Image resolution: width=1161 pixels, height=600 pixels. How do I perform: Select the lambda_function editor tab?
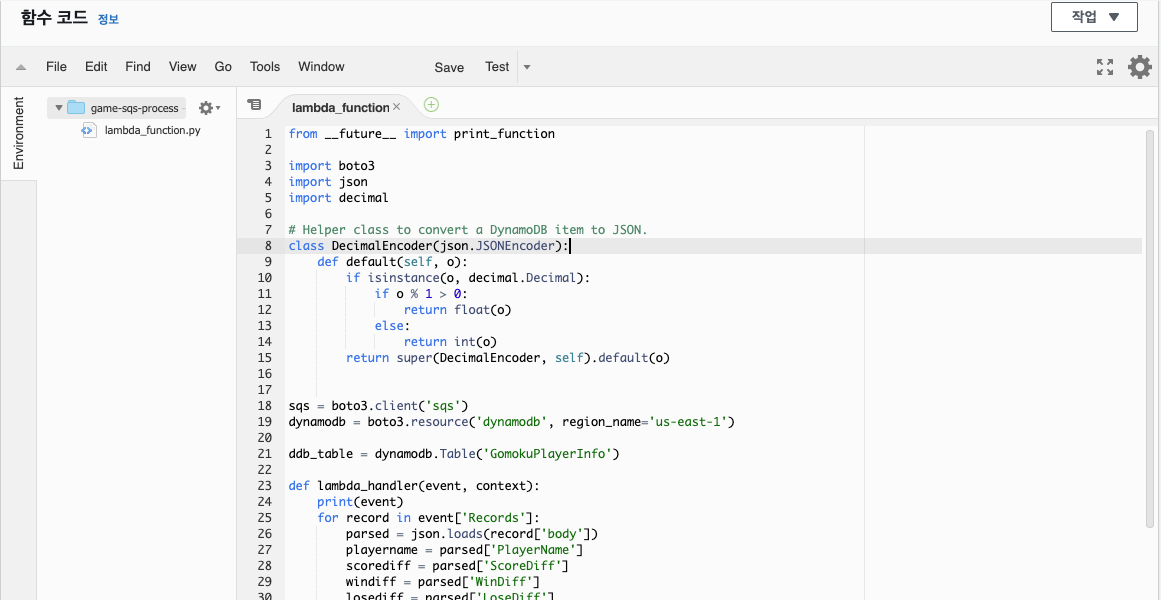341,107
